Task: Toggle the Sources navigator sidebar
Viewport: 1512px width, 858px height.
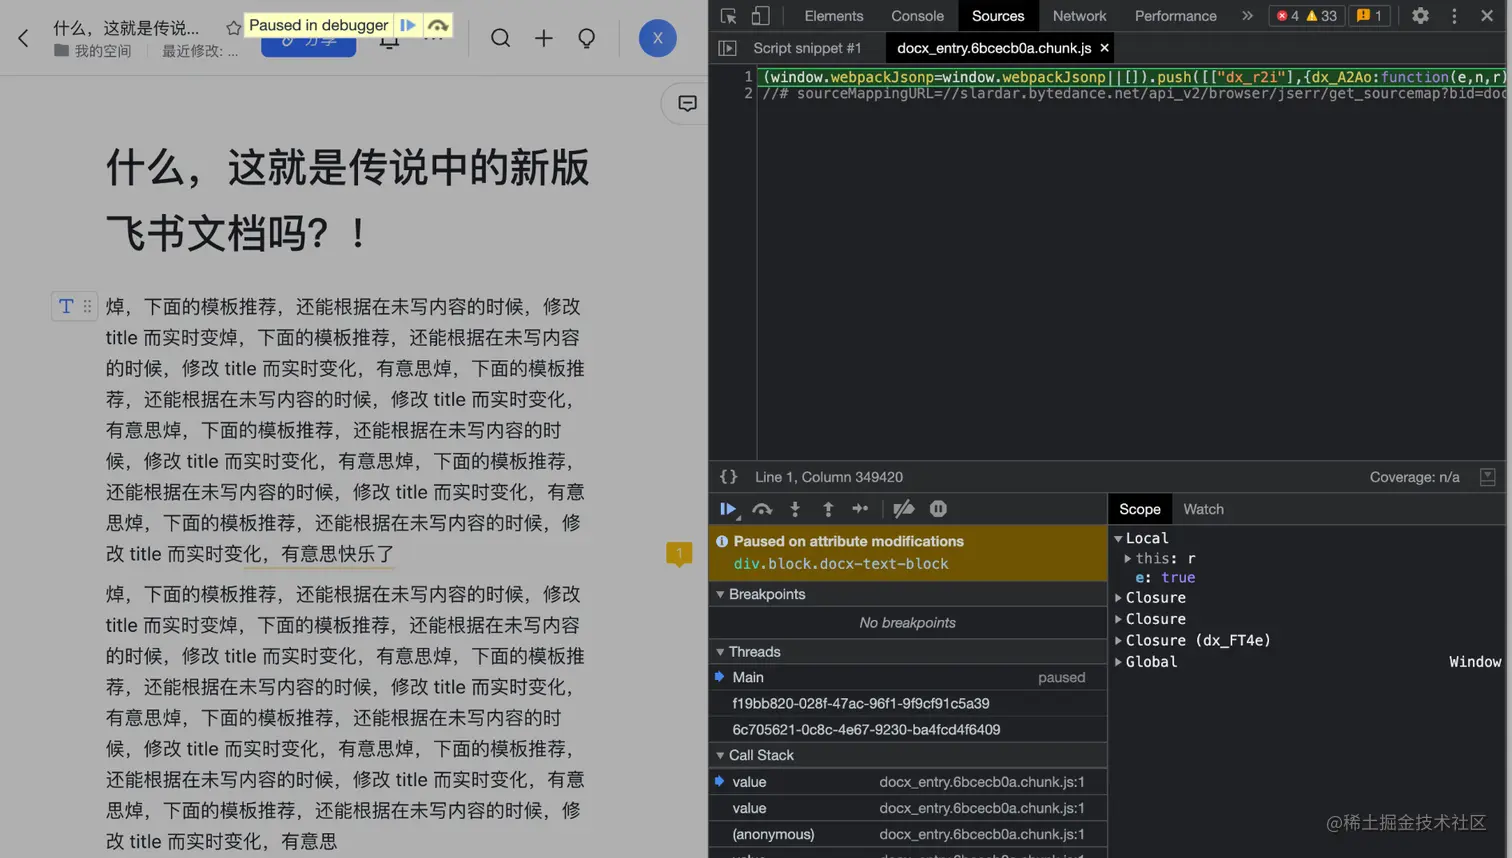Action: pyautogui.click(x=727, y=48)
